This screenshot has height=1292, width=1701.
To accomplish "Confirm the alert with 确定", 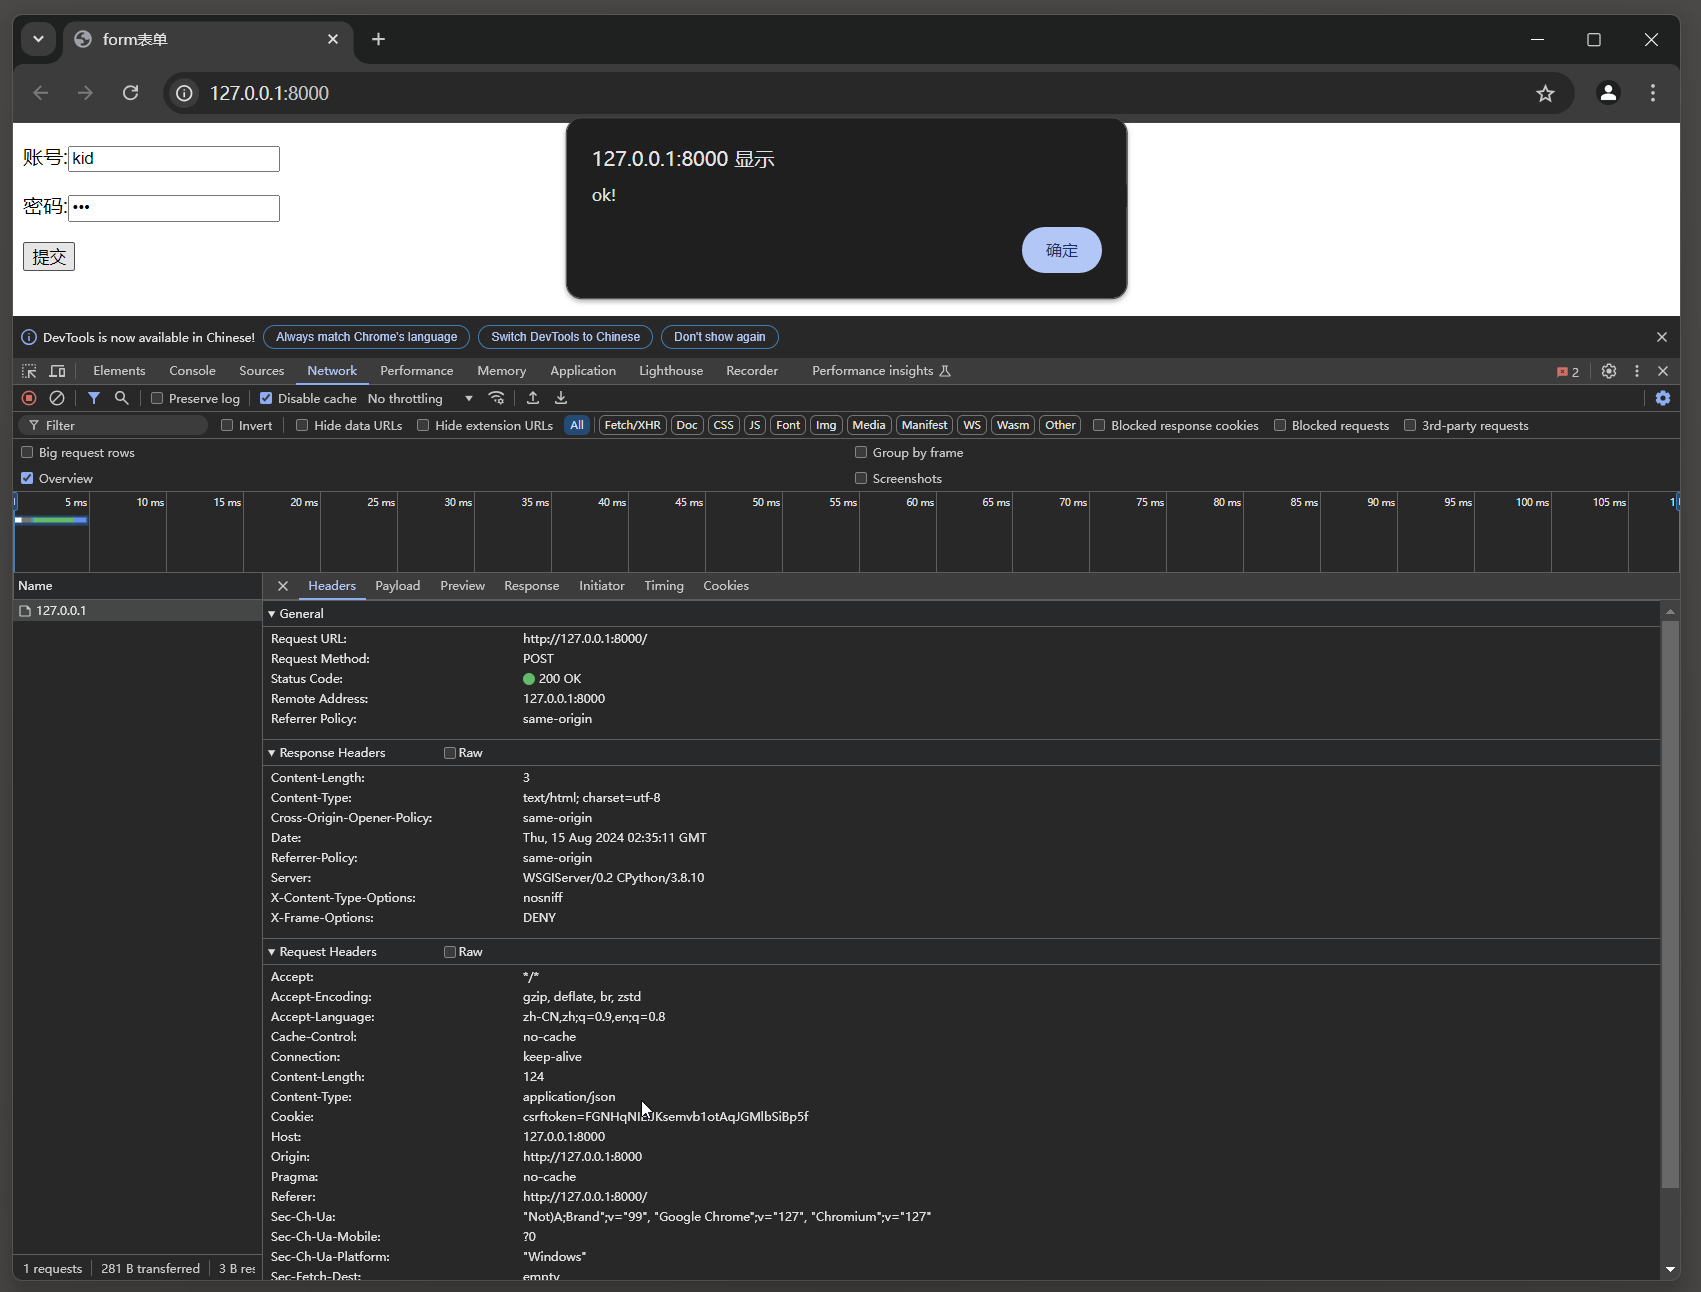I will tap(1061, 250).
